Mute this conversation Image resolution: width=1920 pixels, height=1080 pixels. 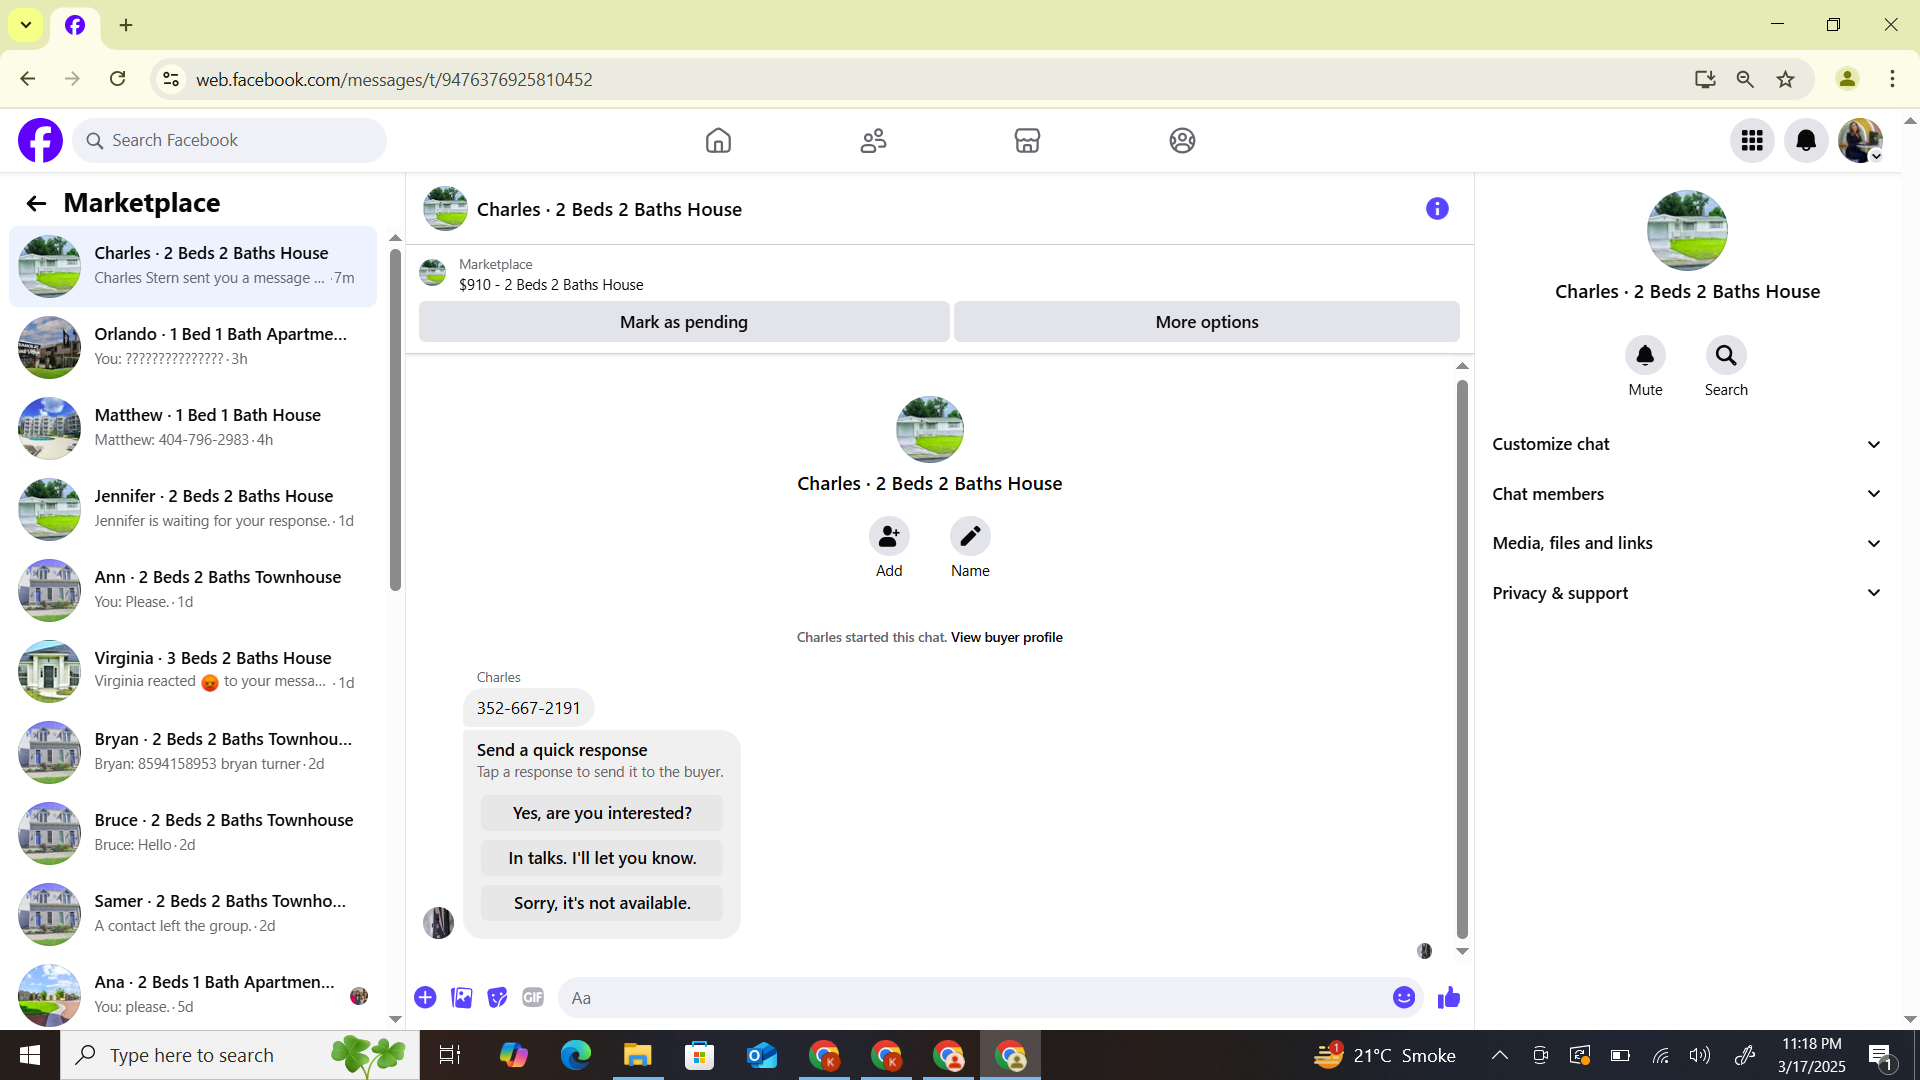(x=1645, y=356)
